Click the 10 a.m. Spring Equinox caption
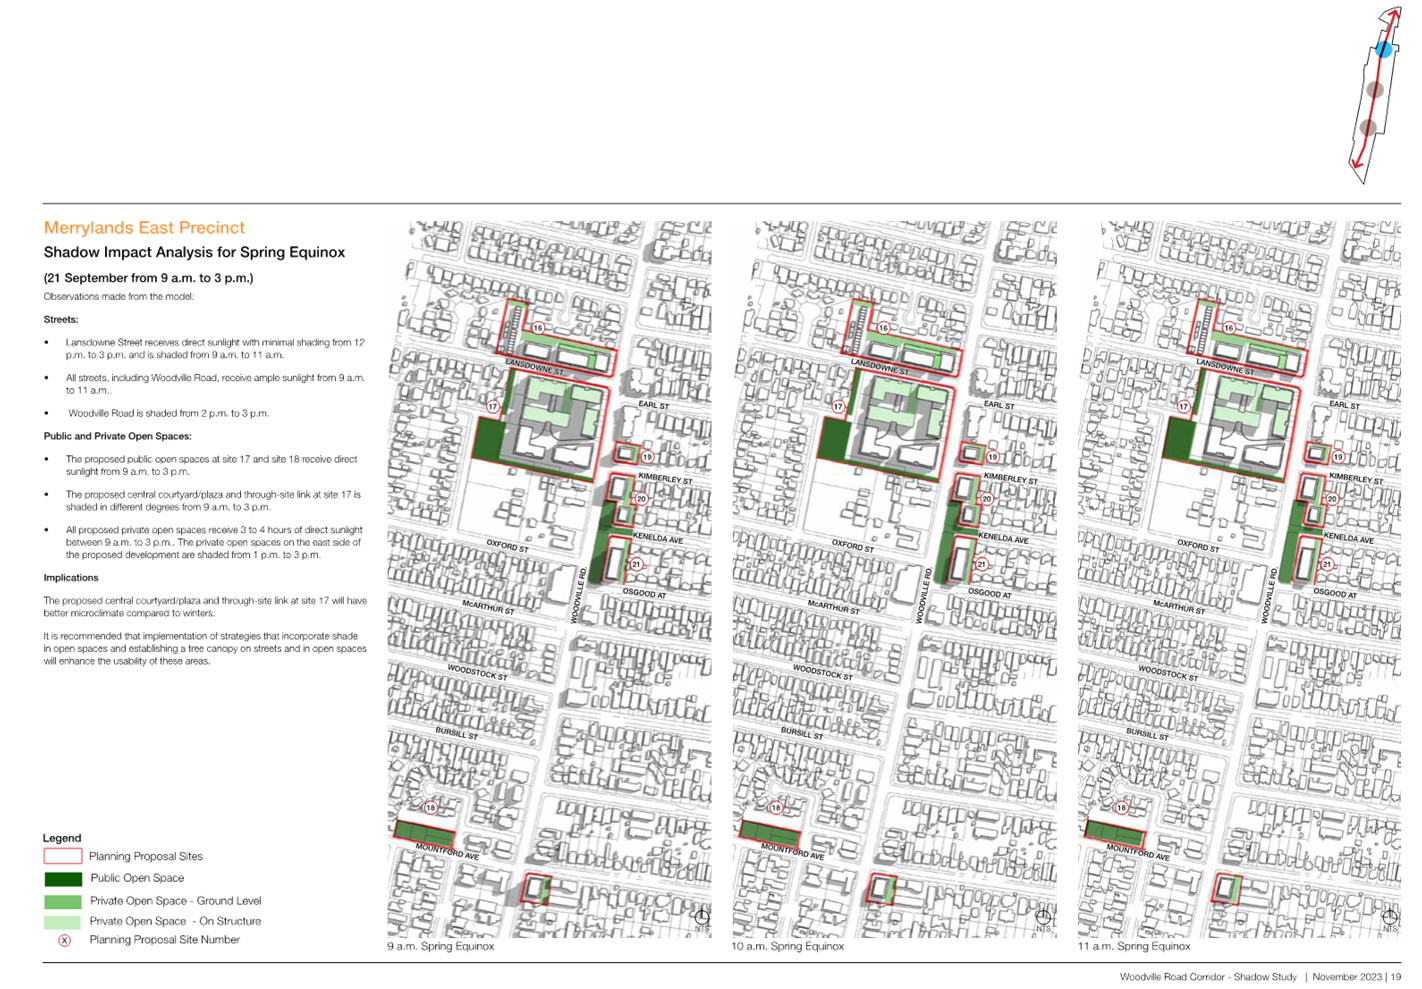The height and width of the screenshot is (989, 1422). coord(787,947)
